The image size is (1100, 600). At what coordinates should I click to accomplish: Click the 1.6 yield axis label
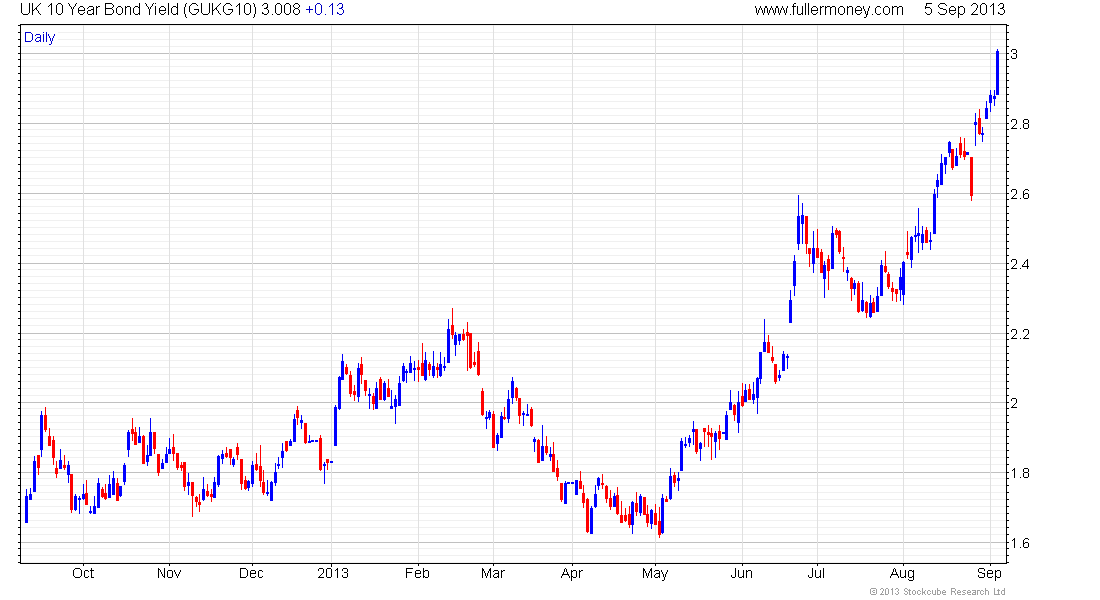(1020, 544)
